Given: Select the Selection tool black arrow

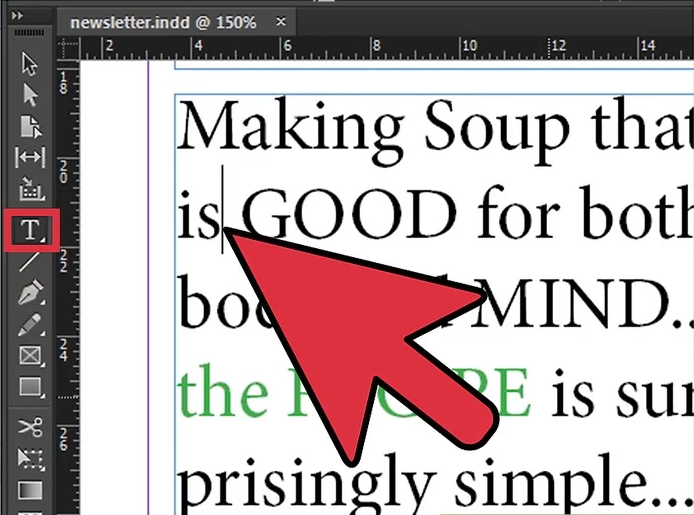Looking at the screenshot, I should 30,64.
